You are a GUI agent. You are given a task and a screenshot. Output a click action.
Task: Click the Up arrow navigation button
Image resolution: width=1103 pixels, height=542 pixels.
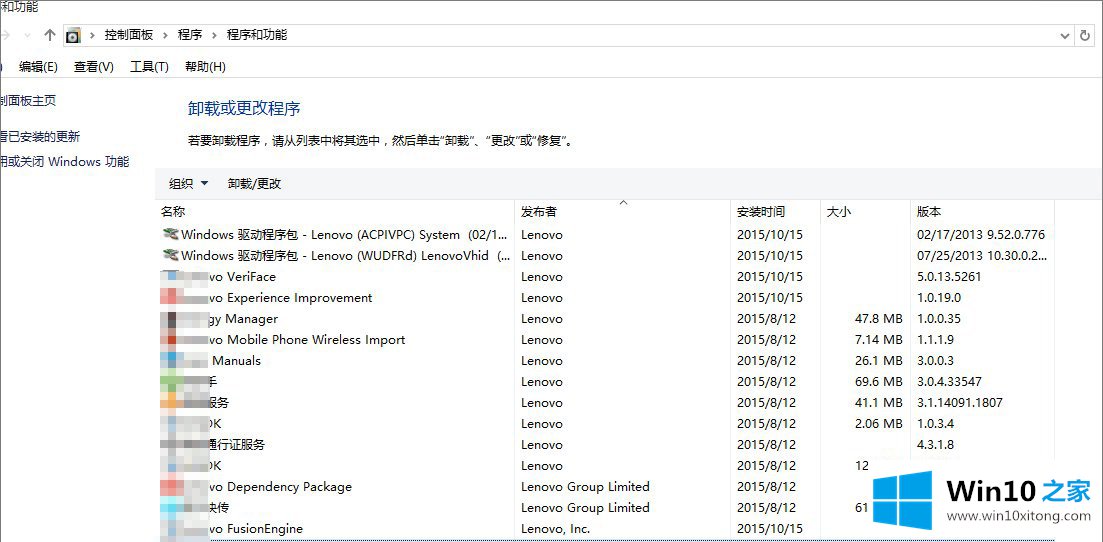pos(49,34)
